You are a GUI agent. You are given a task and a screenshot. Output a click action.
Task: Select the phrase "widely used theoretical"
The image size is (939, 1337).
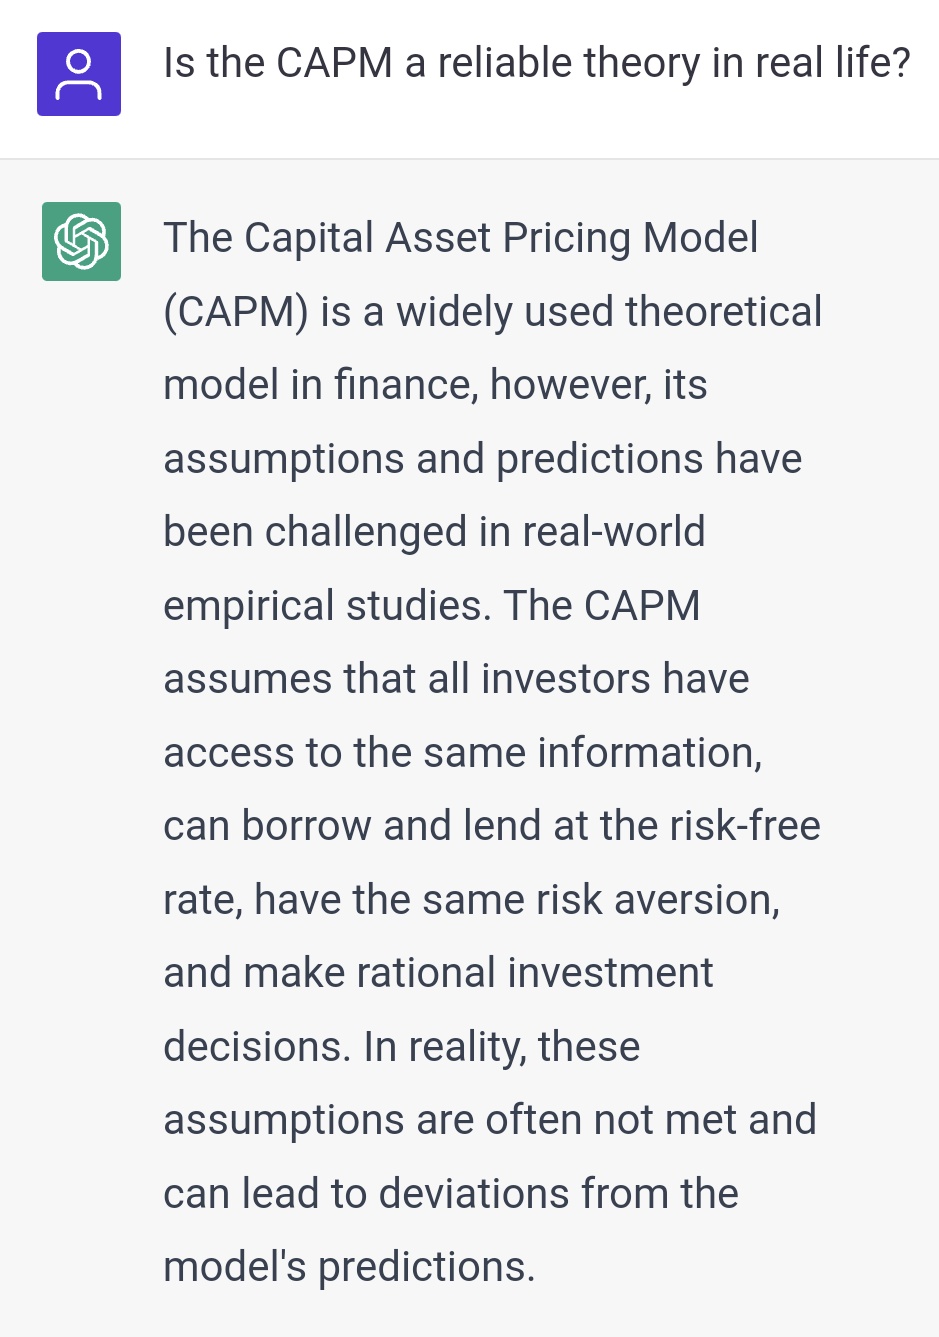pos(609,312)
